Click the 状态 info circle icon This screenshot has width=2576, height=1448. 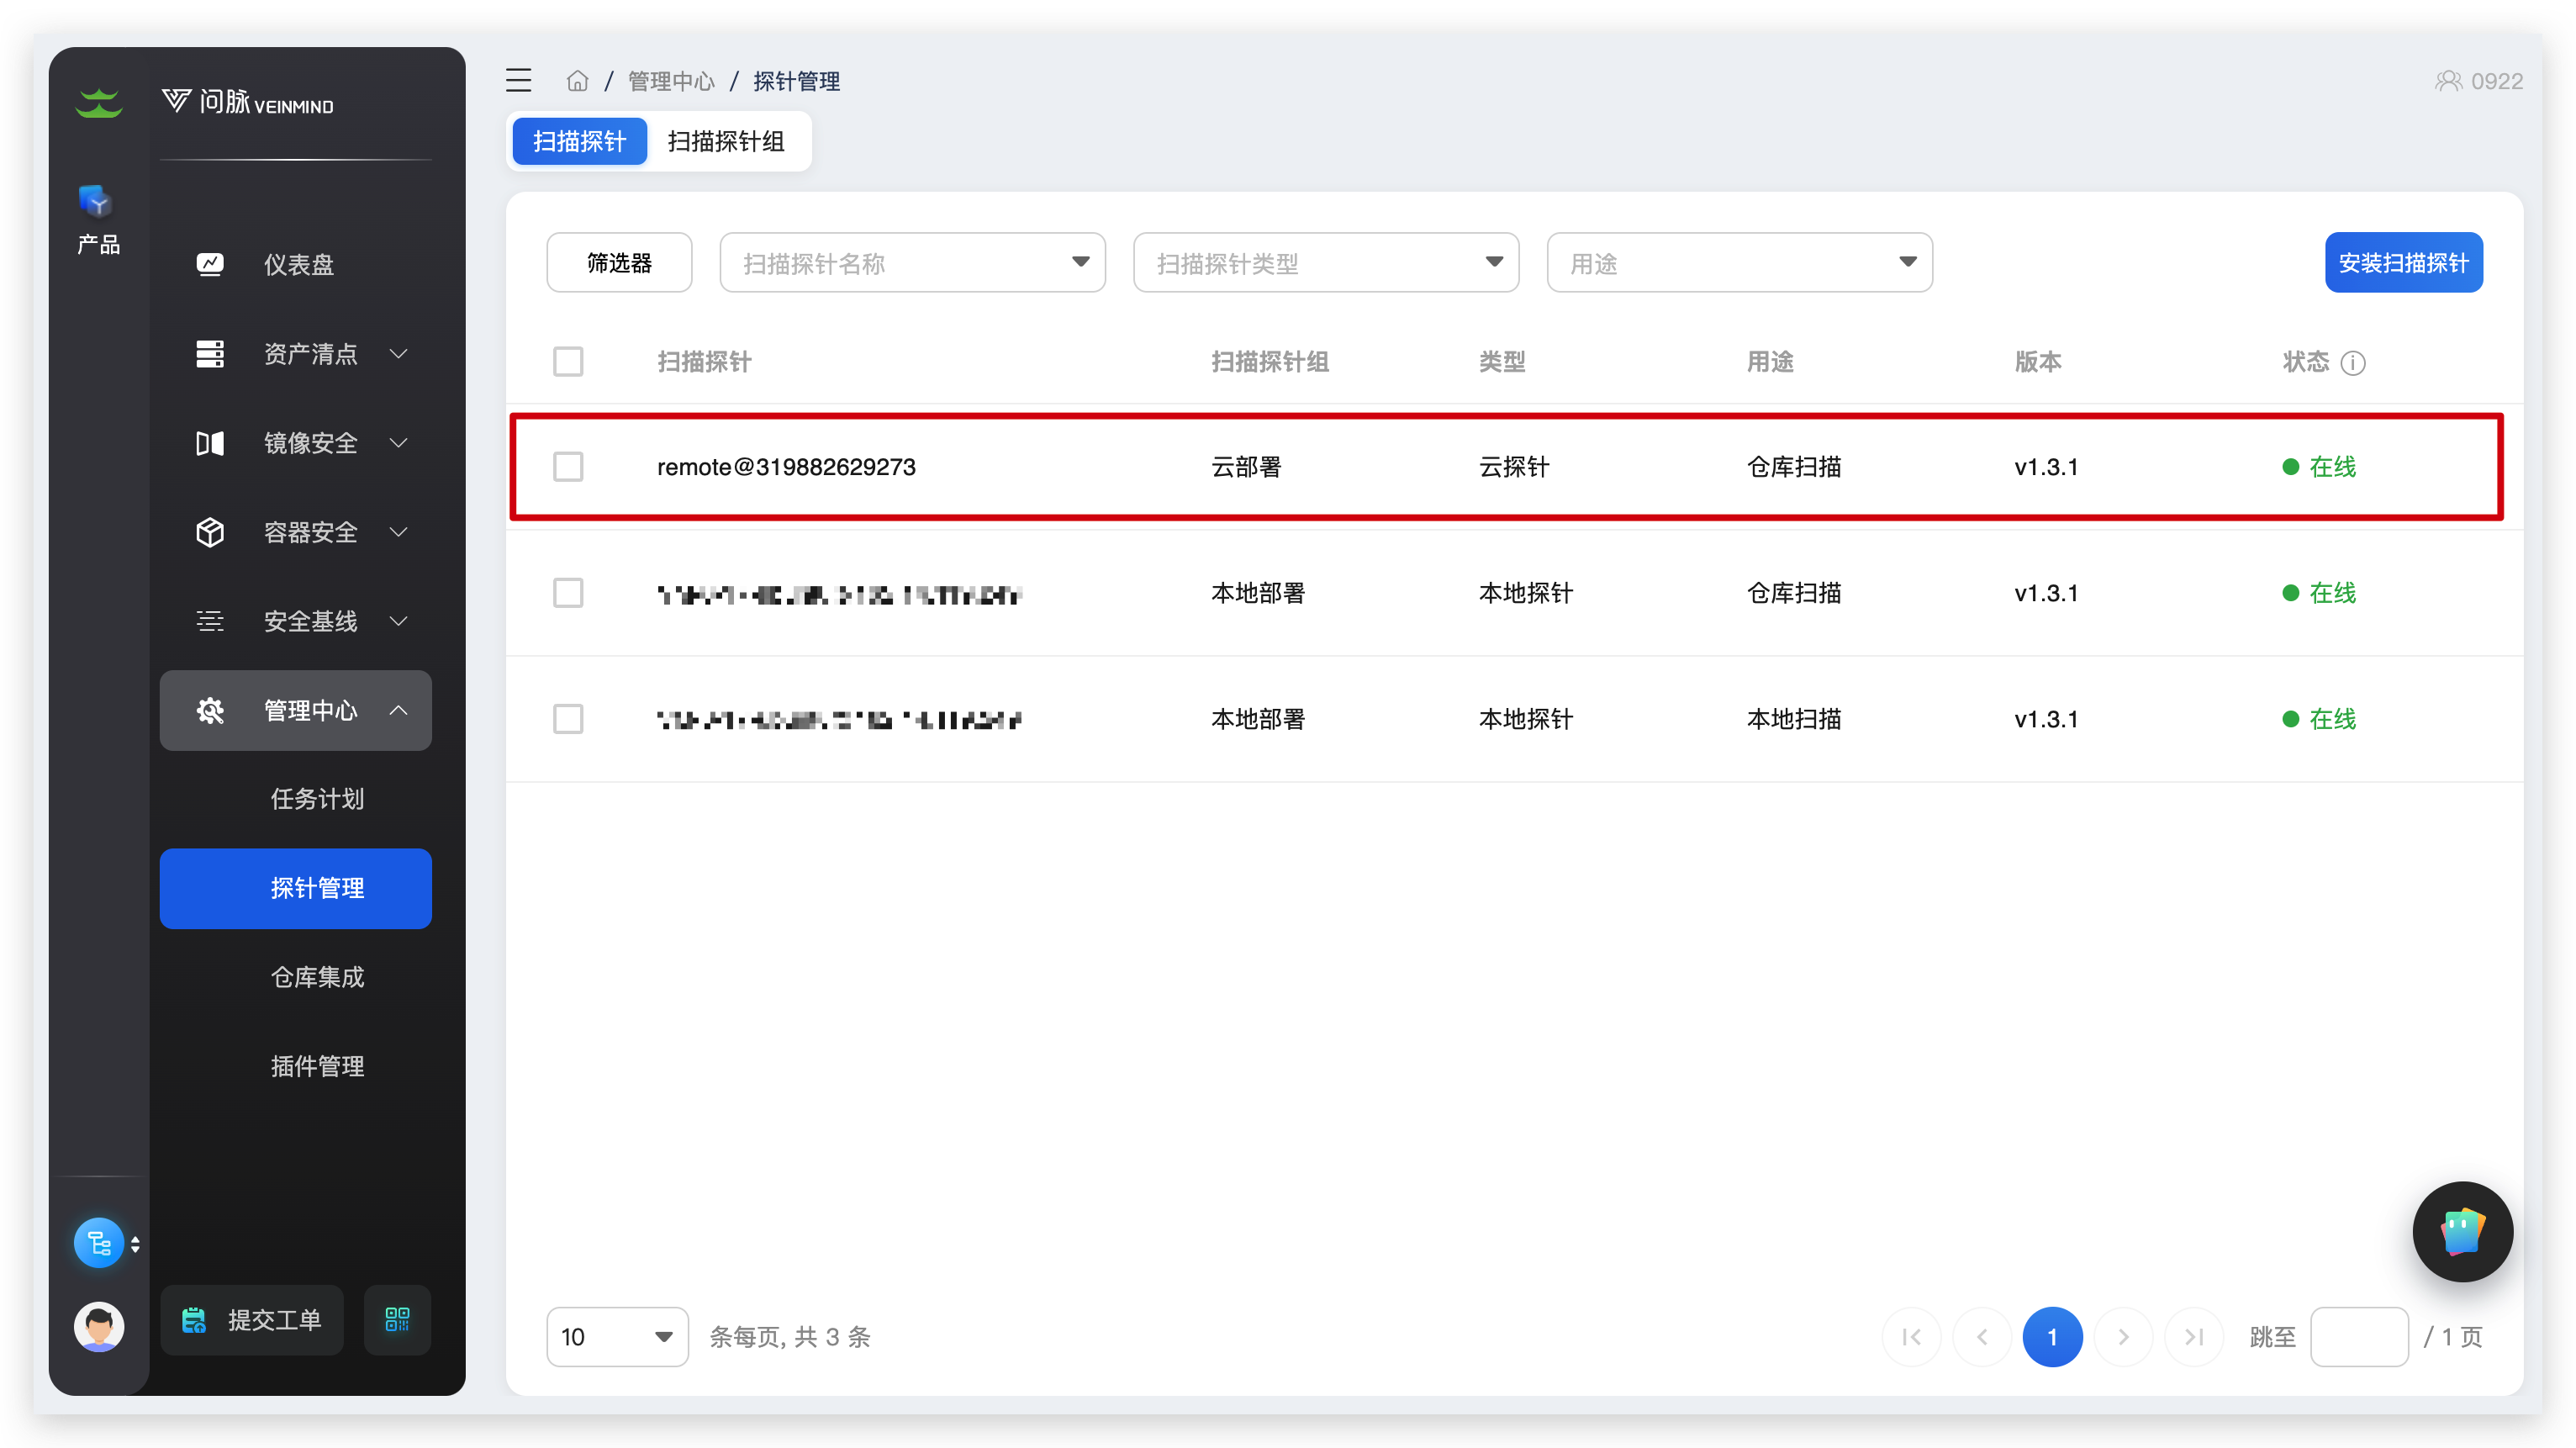pos(2353,362)
